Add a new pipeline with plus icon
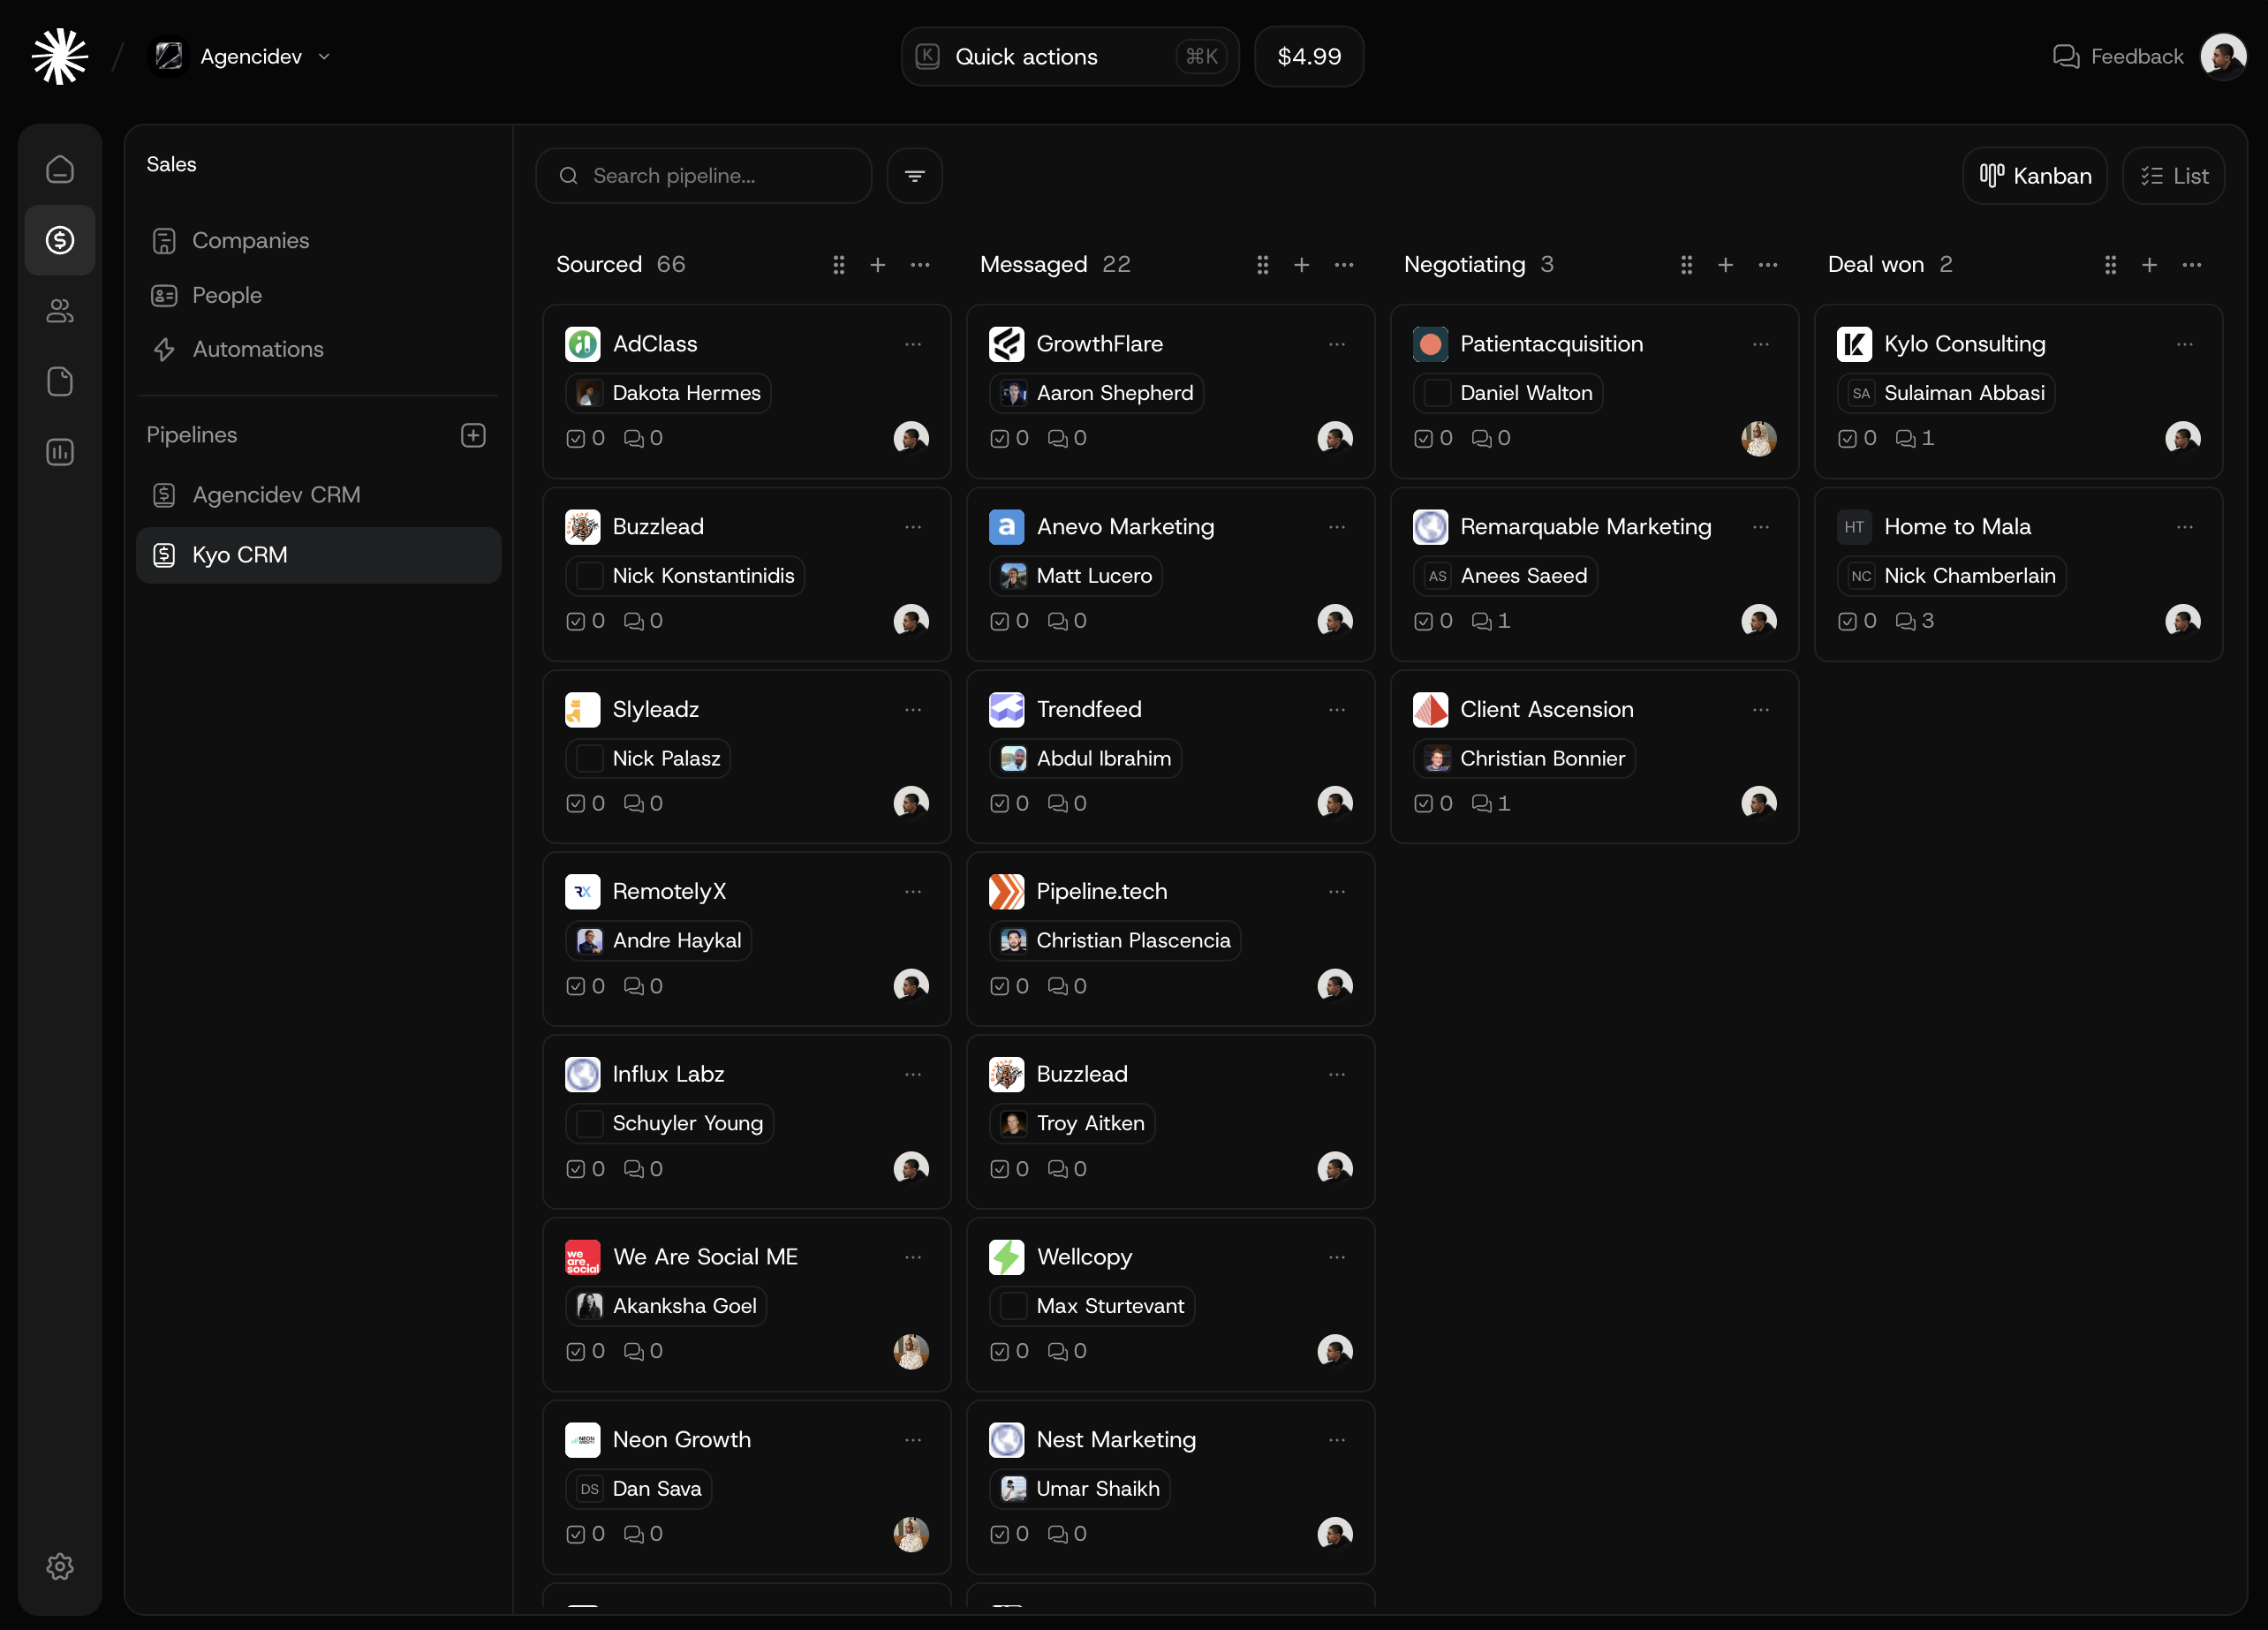Screen dimensions: 2268x1630 pyautogui.click(x=473, y=435)
